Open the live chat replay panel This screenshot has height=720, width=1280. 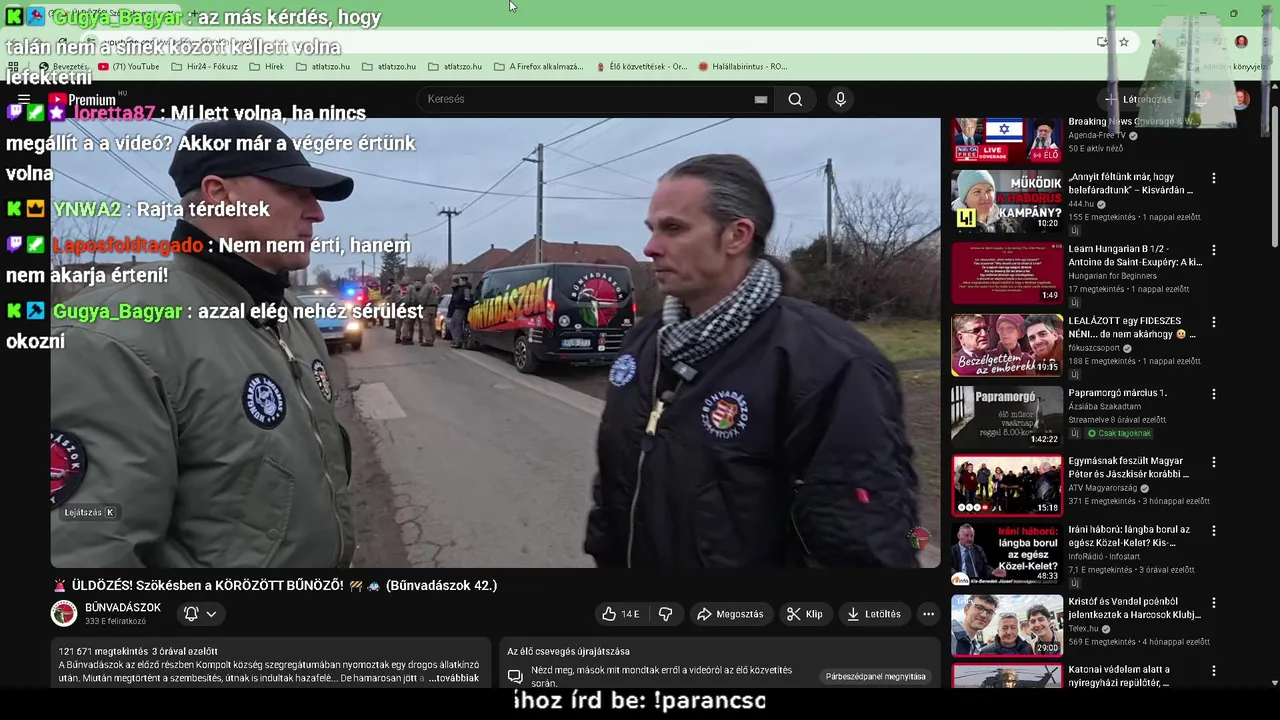tap(876, 677)
